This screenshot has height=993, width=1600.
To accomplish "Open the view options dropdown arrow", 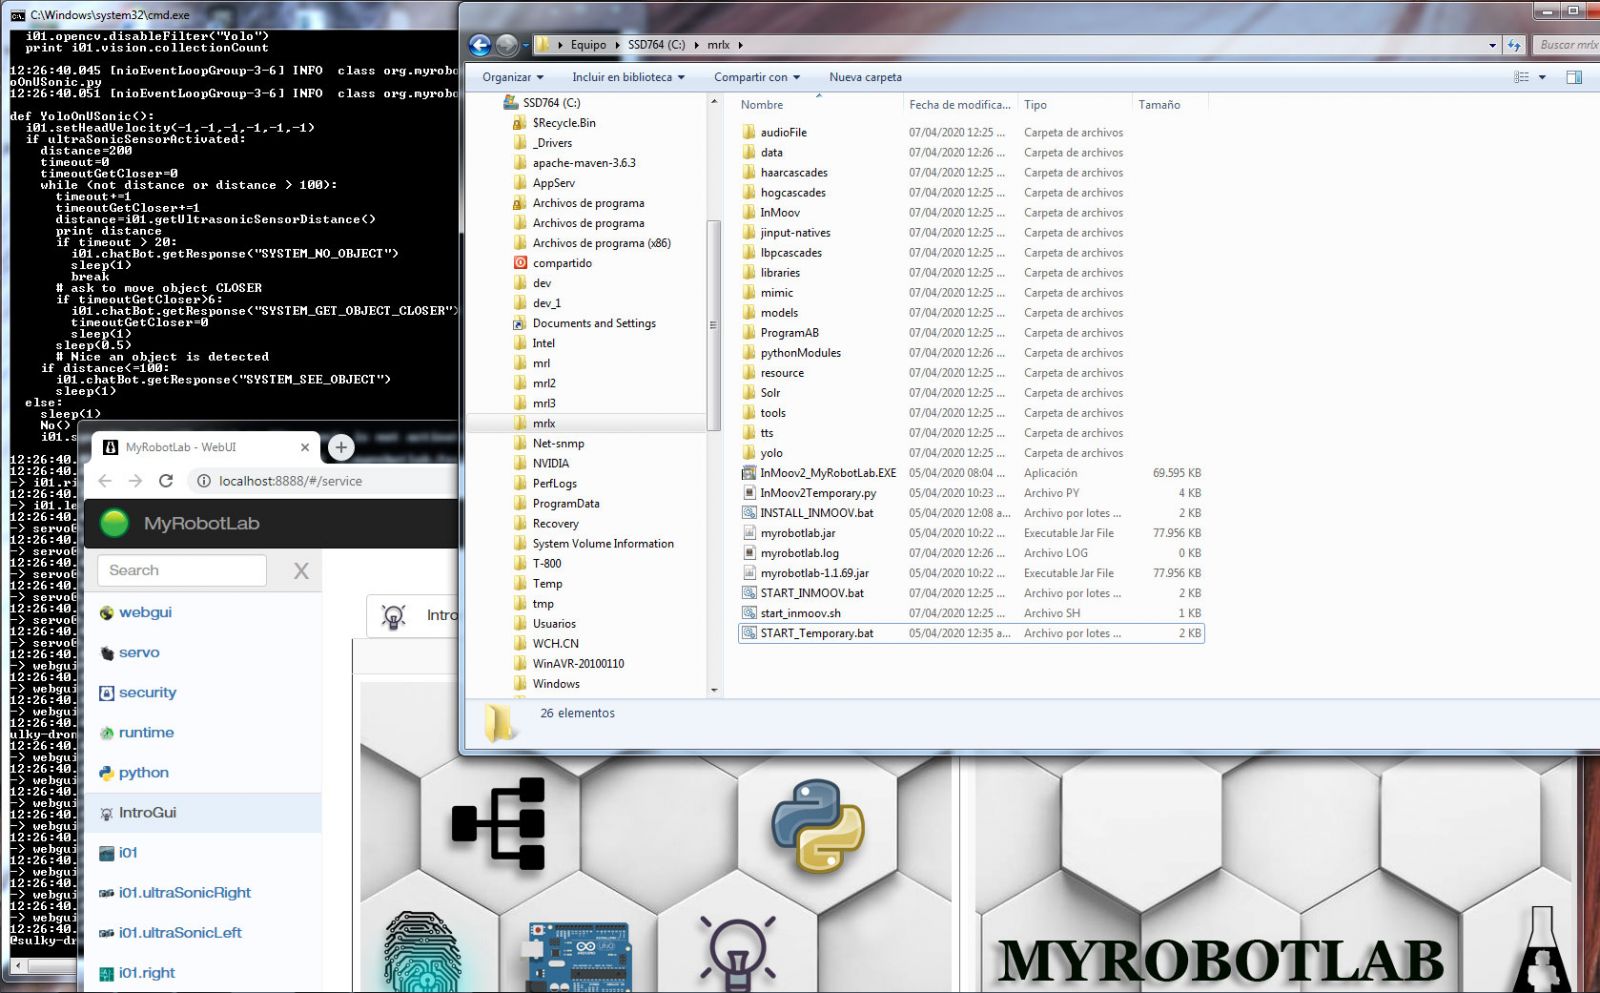I will [x=1542, y=77].
